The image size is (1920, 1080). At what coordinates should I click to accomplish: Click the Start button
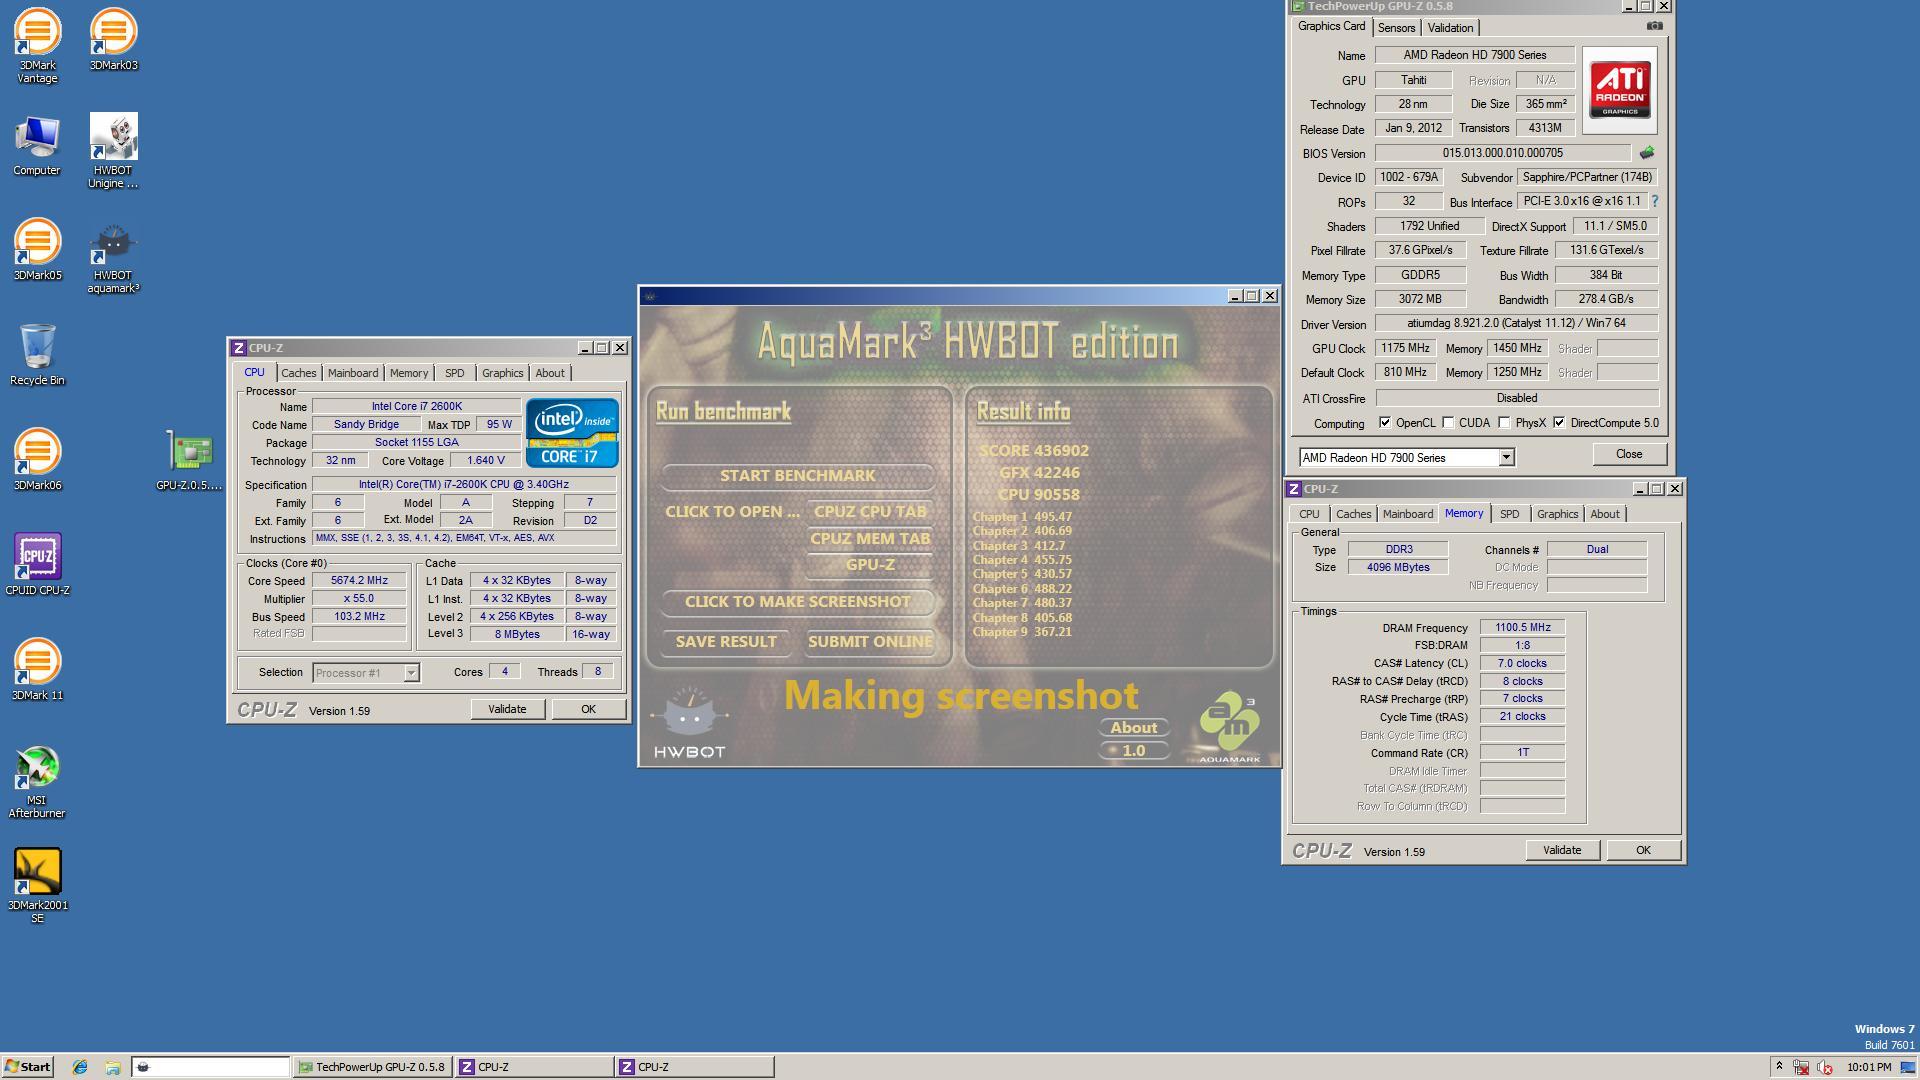tap(27, 1067)
